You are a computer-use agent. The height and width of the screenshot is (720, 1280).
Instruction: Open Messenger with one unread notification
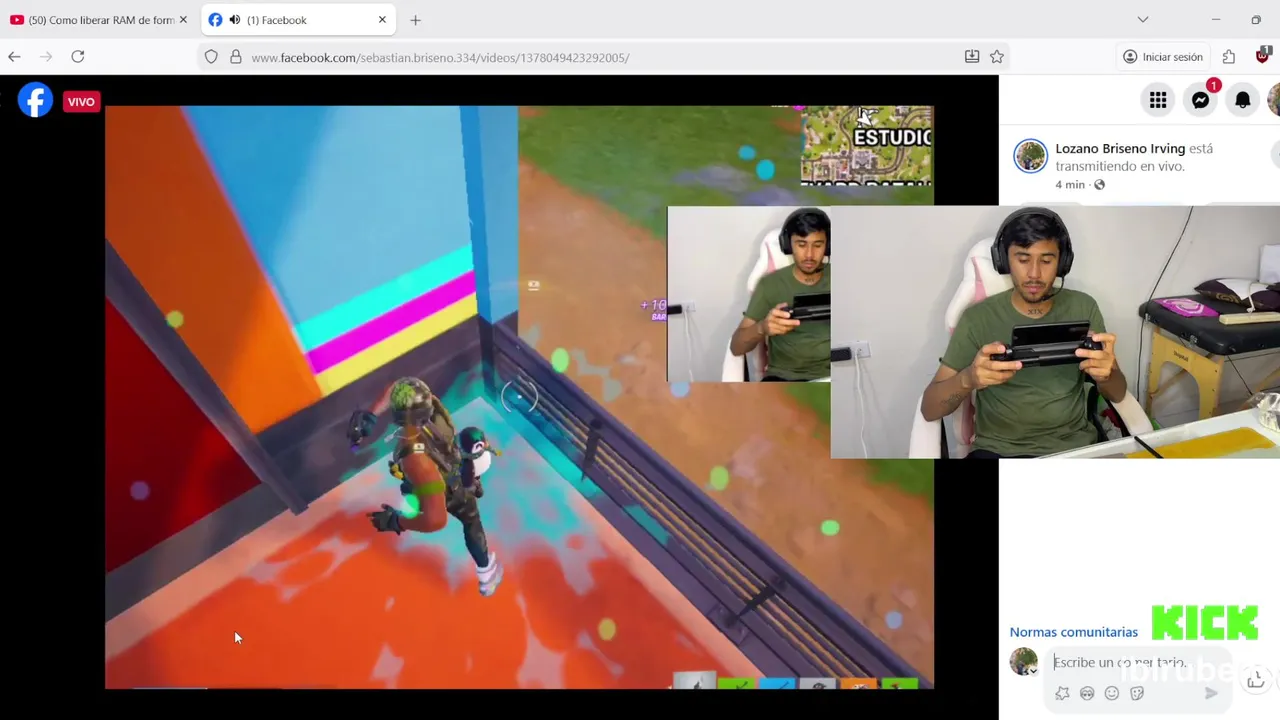[1200, 100]
